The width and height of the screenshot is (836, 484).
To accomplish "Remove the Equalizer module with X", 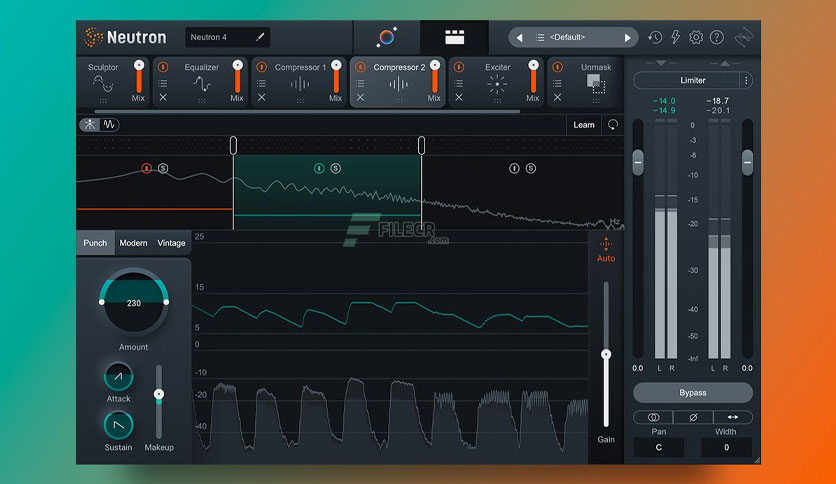I will (x=163, y=98).
